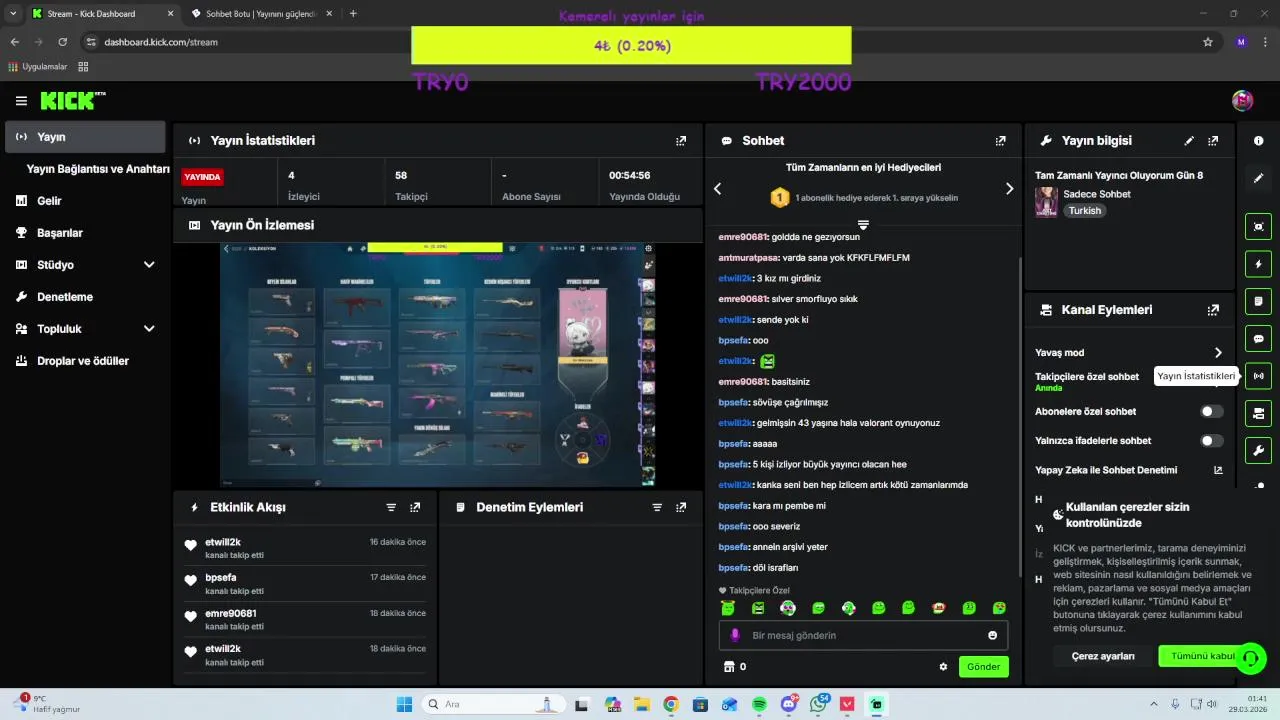Toggle stream statistics icon in right rail
This screenshot has height=720, width=1280.
coord(1258,376)
